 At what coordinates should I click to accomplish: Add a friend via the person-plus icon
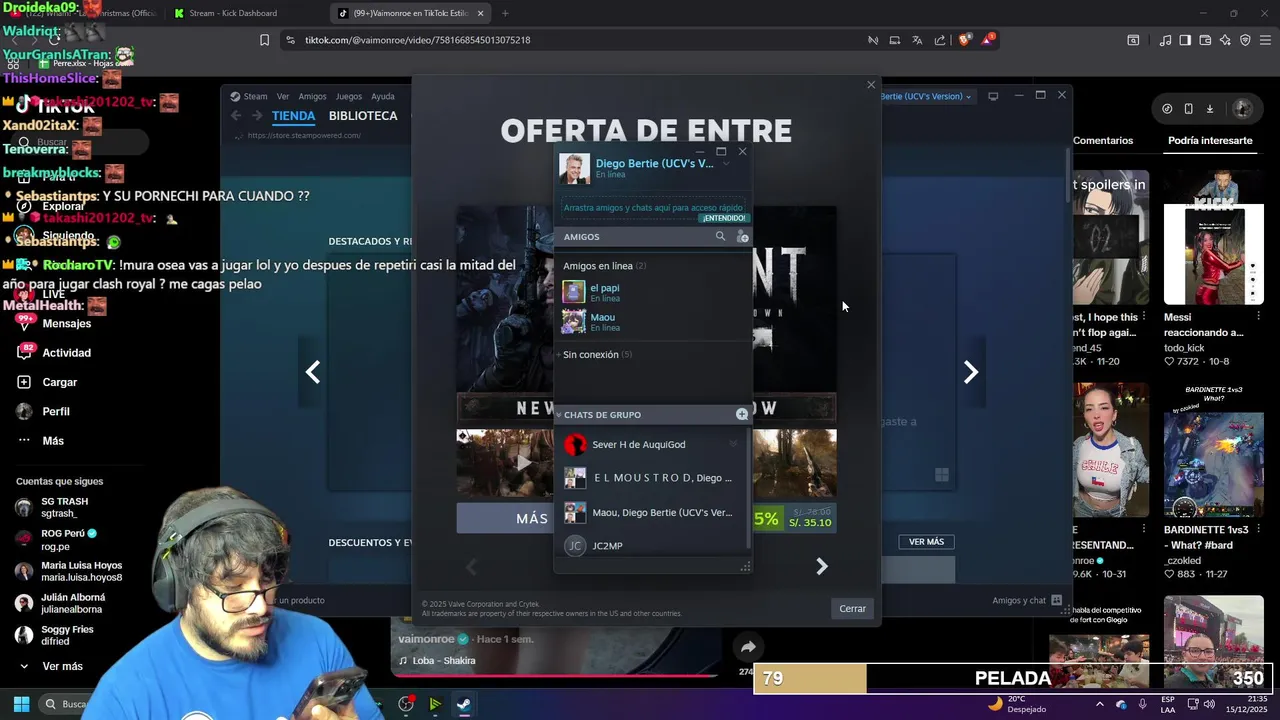tap(742, 237)
